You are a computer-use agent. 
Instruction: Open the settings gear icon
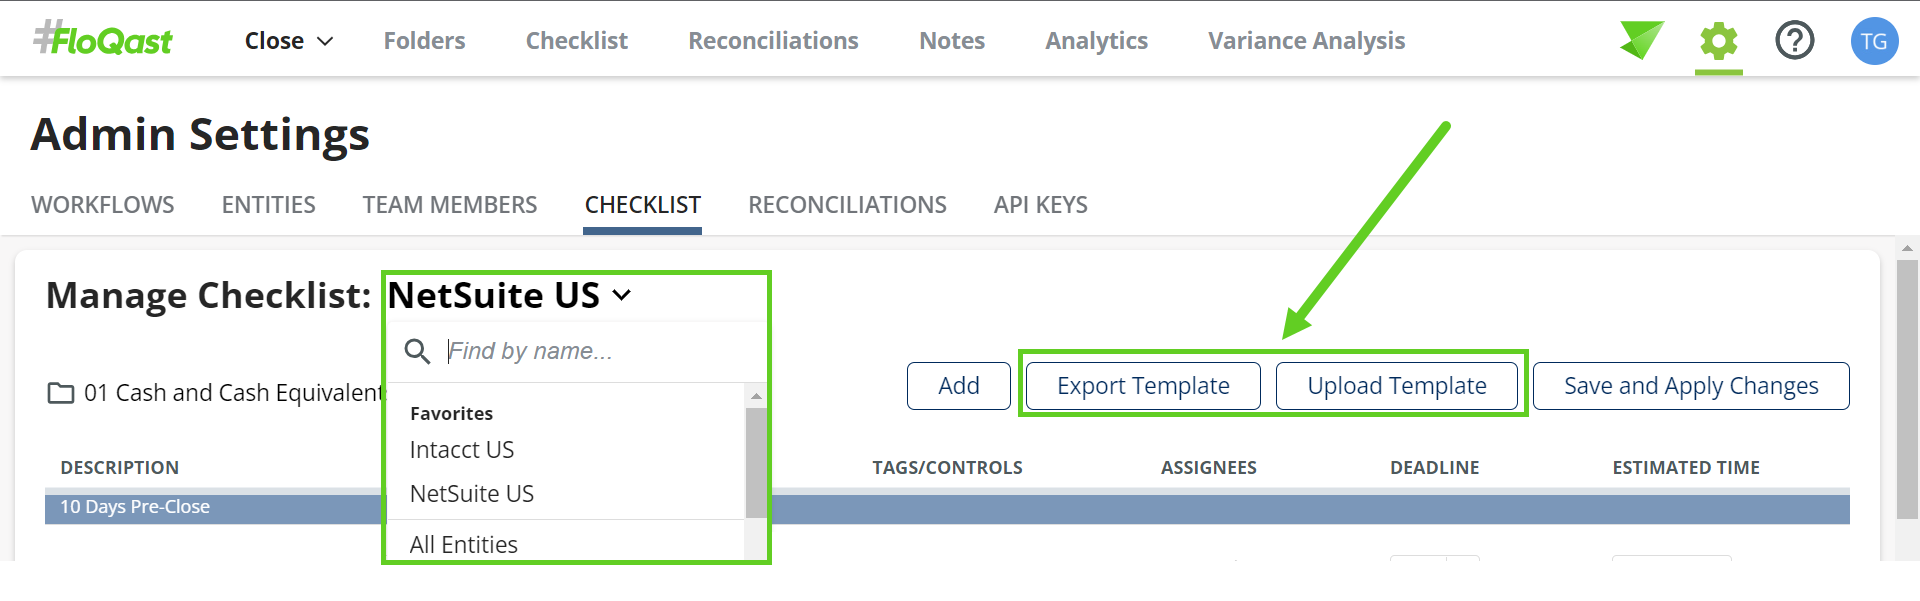1718,41
